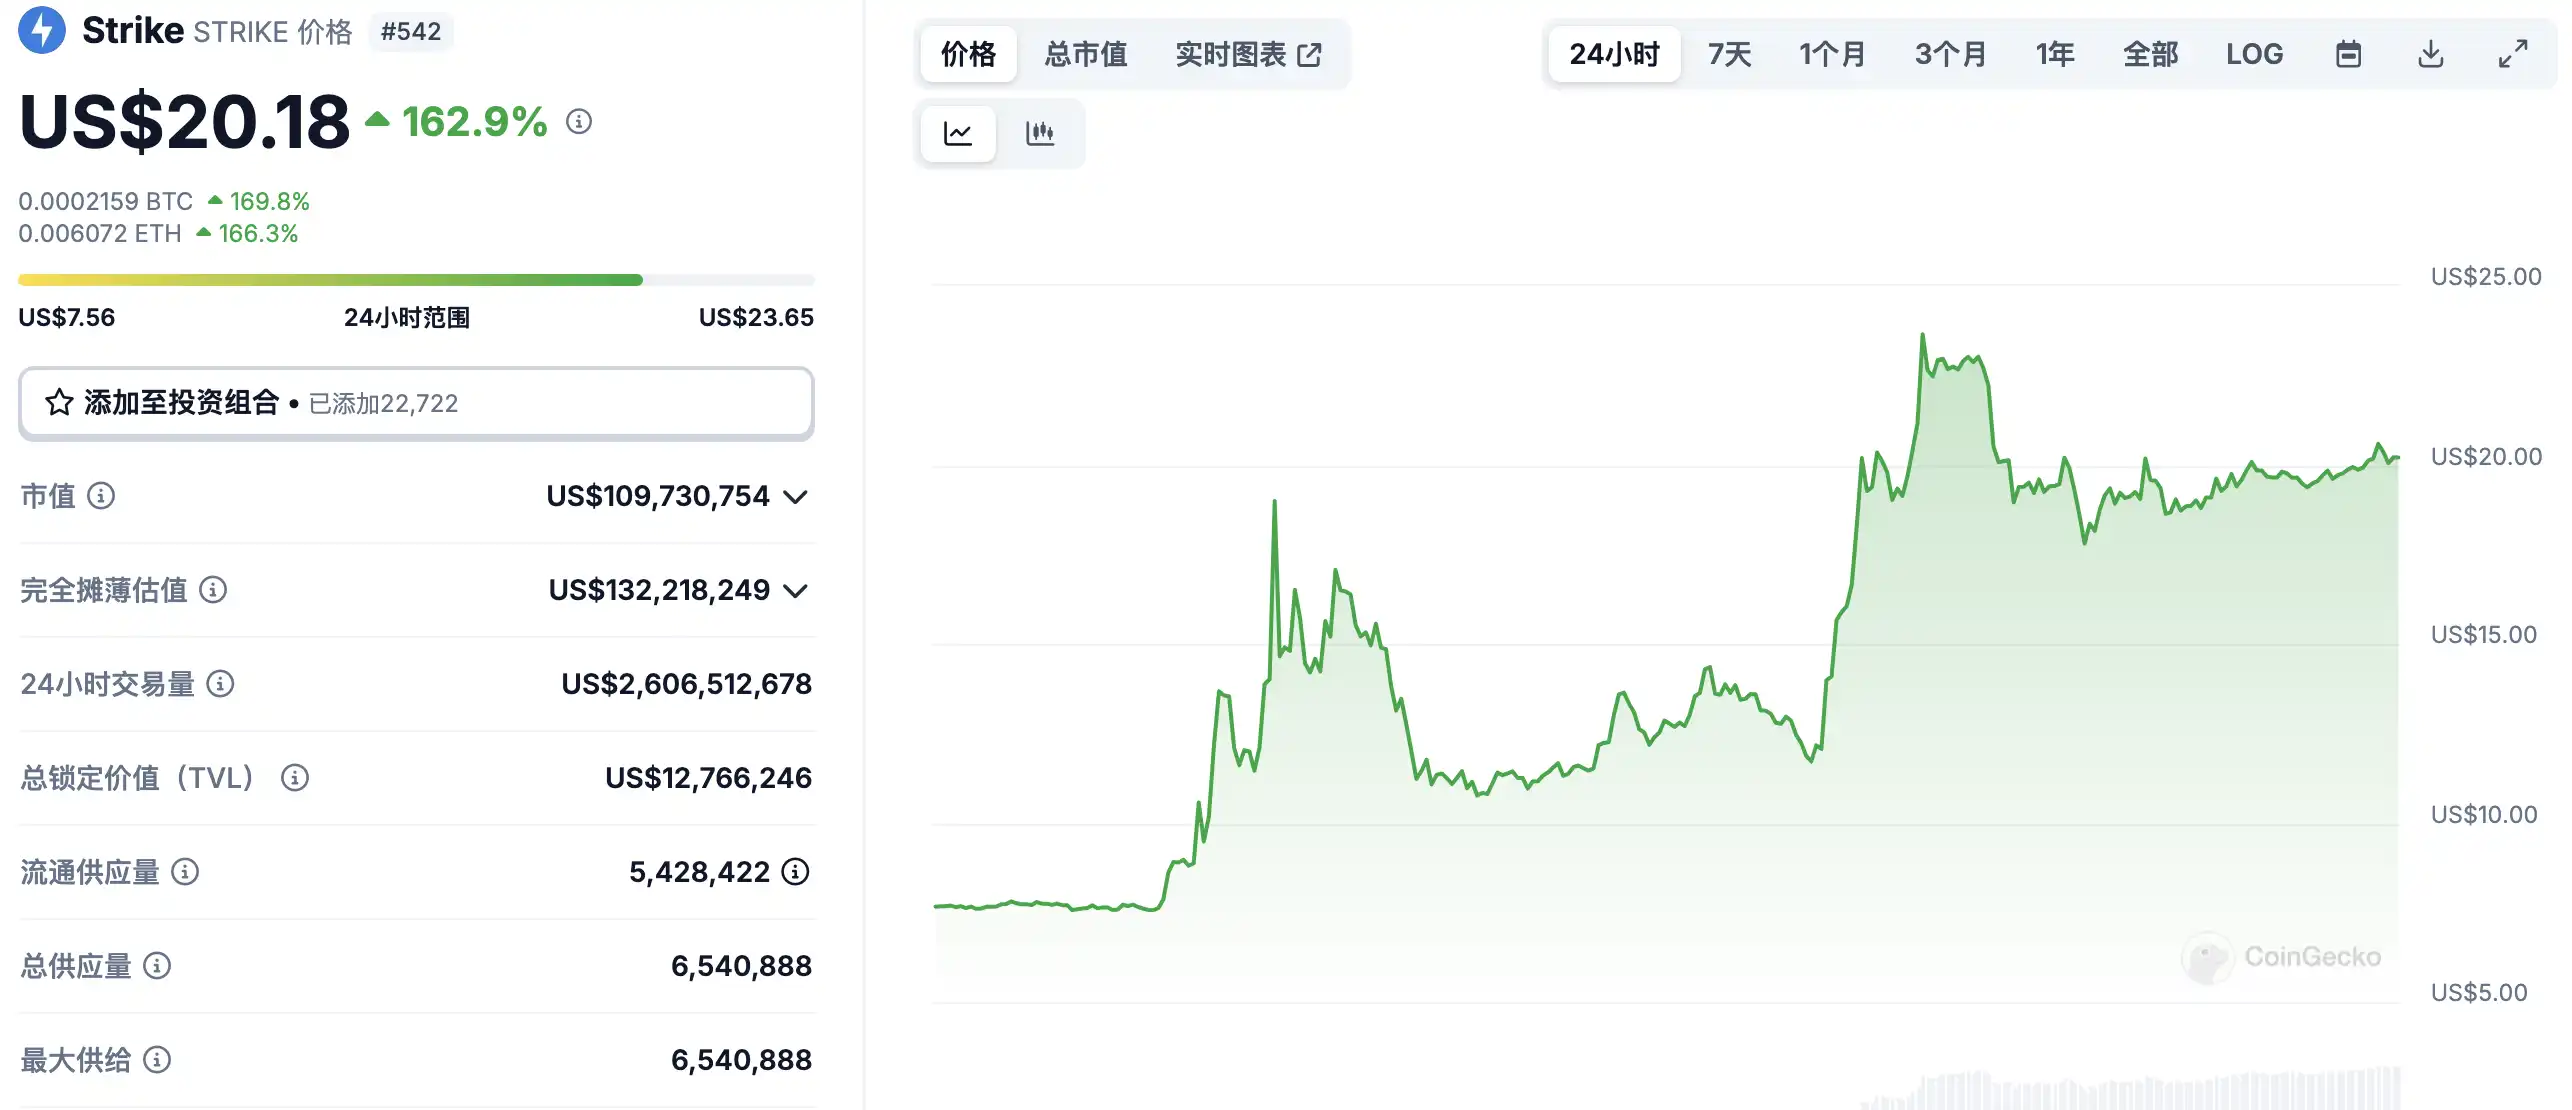Show info for 24小时交易量
This screenshot has width=2572, height=1110.
point(220,684)
